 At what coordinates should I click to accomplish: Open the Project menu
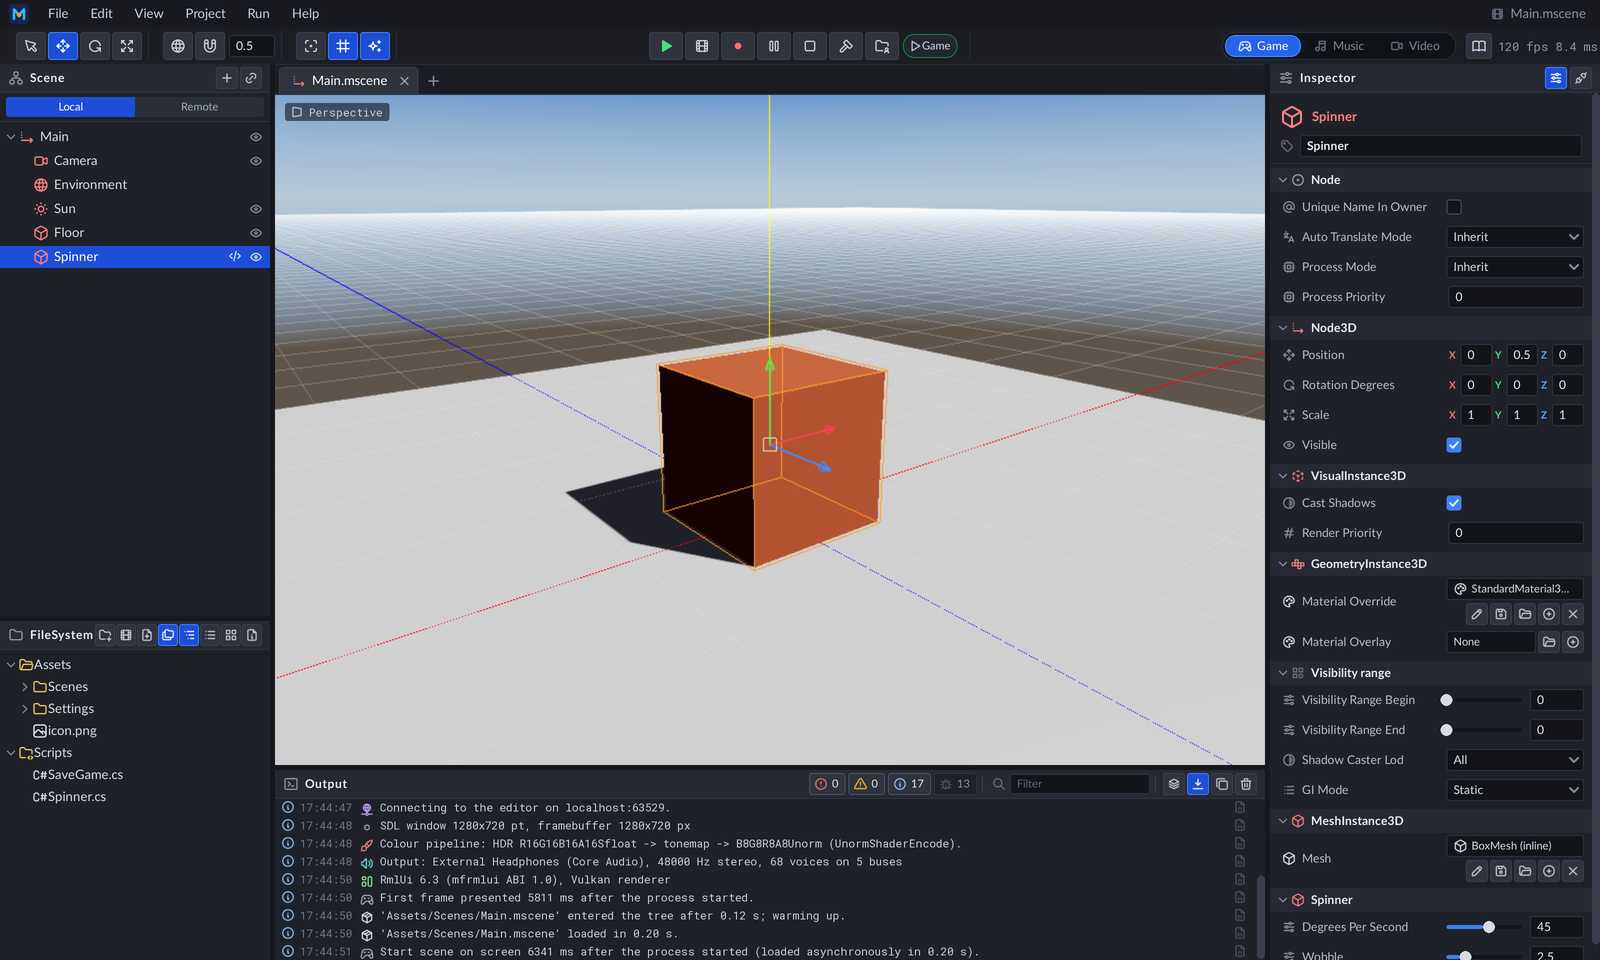pos(205,14)
